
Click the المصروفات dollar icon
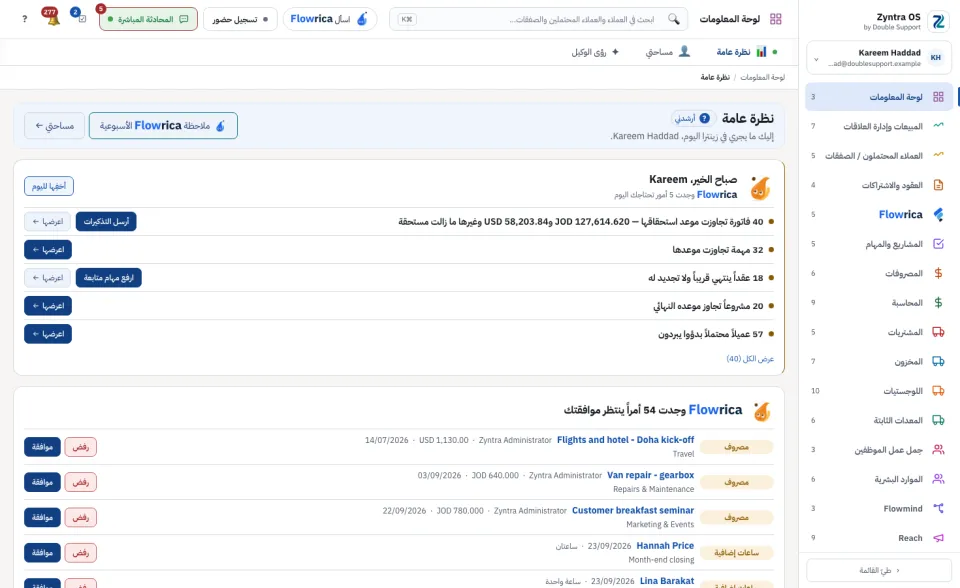[938, 273]
